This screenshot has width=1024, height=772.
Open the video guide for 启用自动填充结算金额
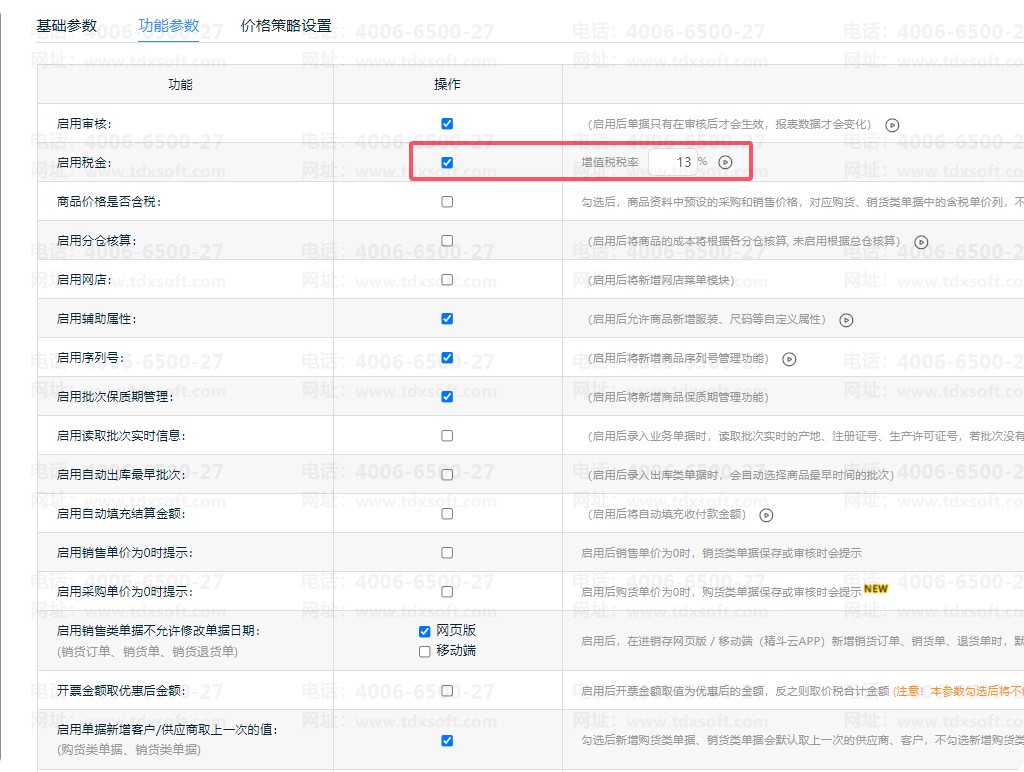766,515
